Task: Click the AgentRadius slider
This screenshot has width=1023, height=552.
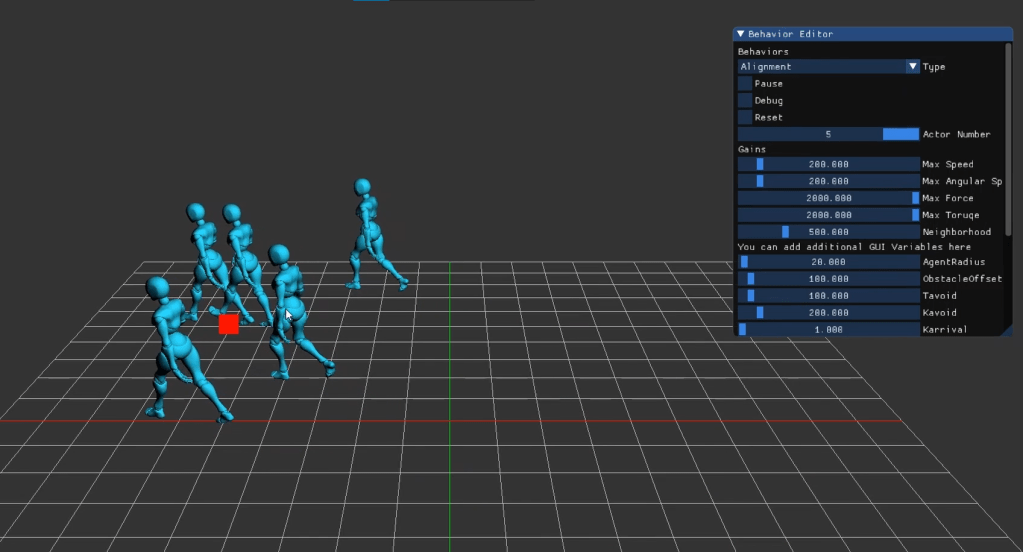Action: [x=828, y=262]
